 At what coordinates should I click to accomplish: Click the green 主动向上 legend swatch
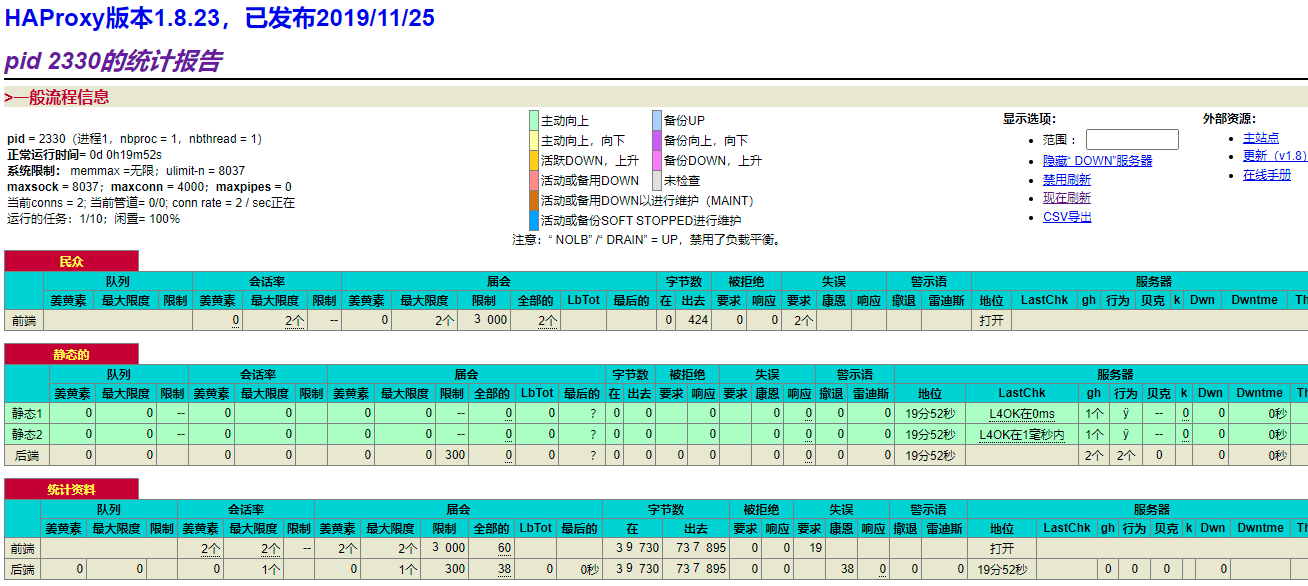[x=534, y=121]
